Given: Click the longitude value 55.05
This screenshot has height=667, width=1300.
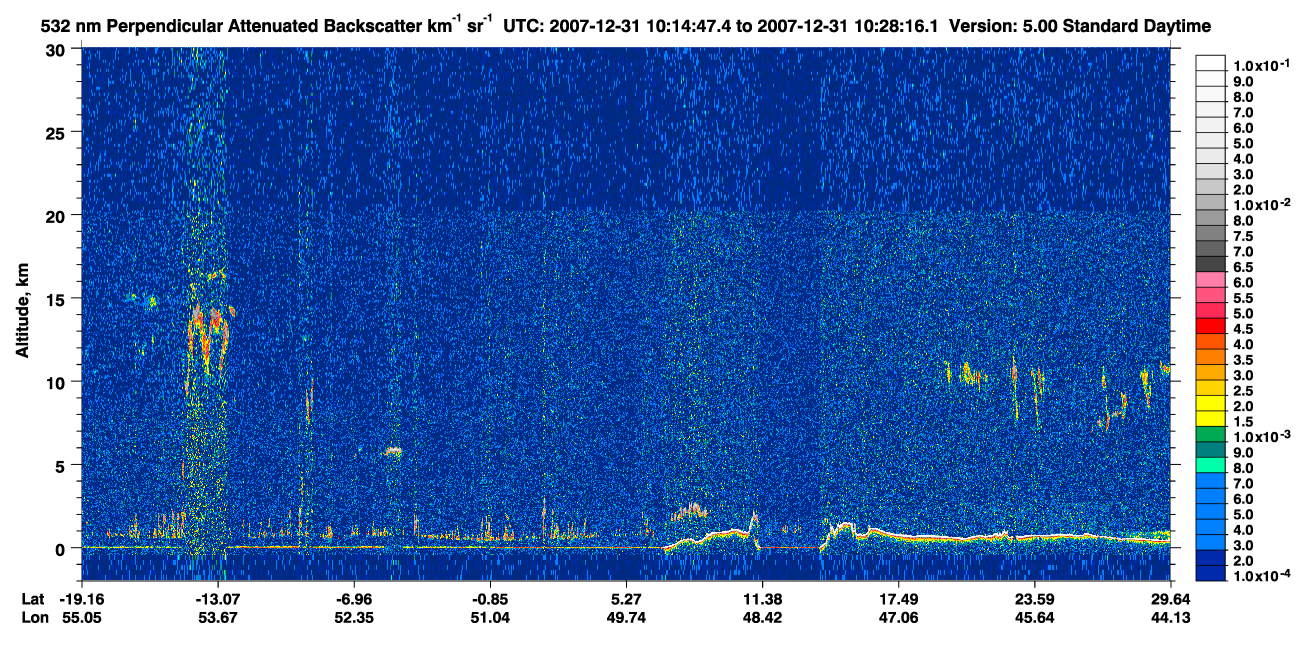Looking at the screenshot, I should pos(82,618).
